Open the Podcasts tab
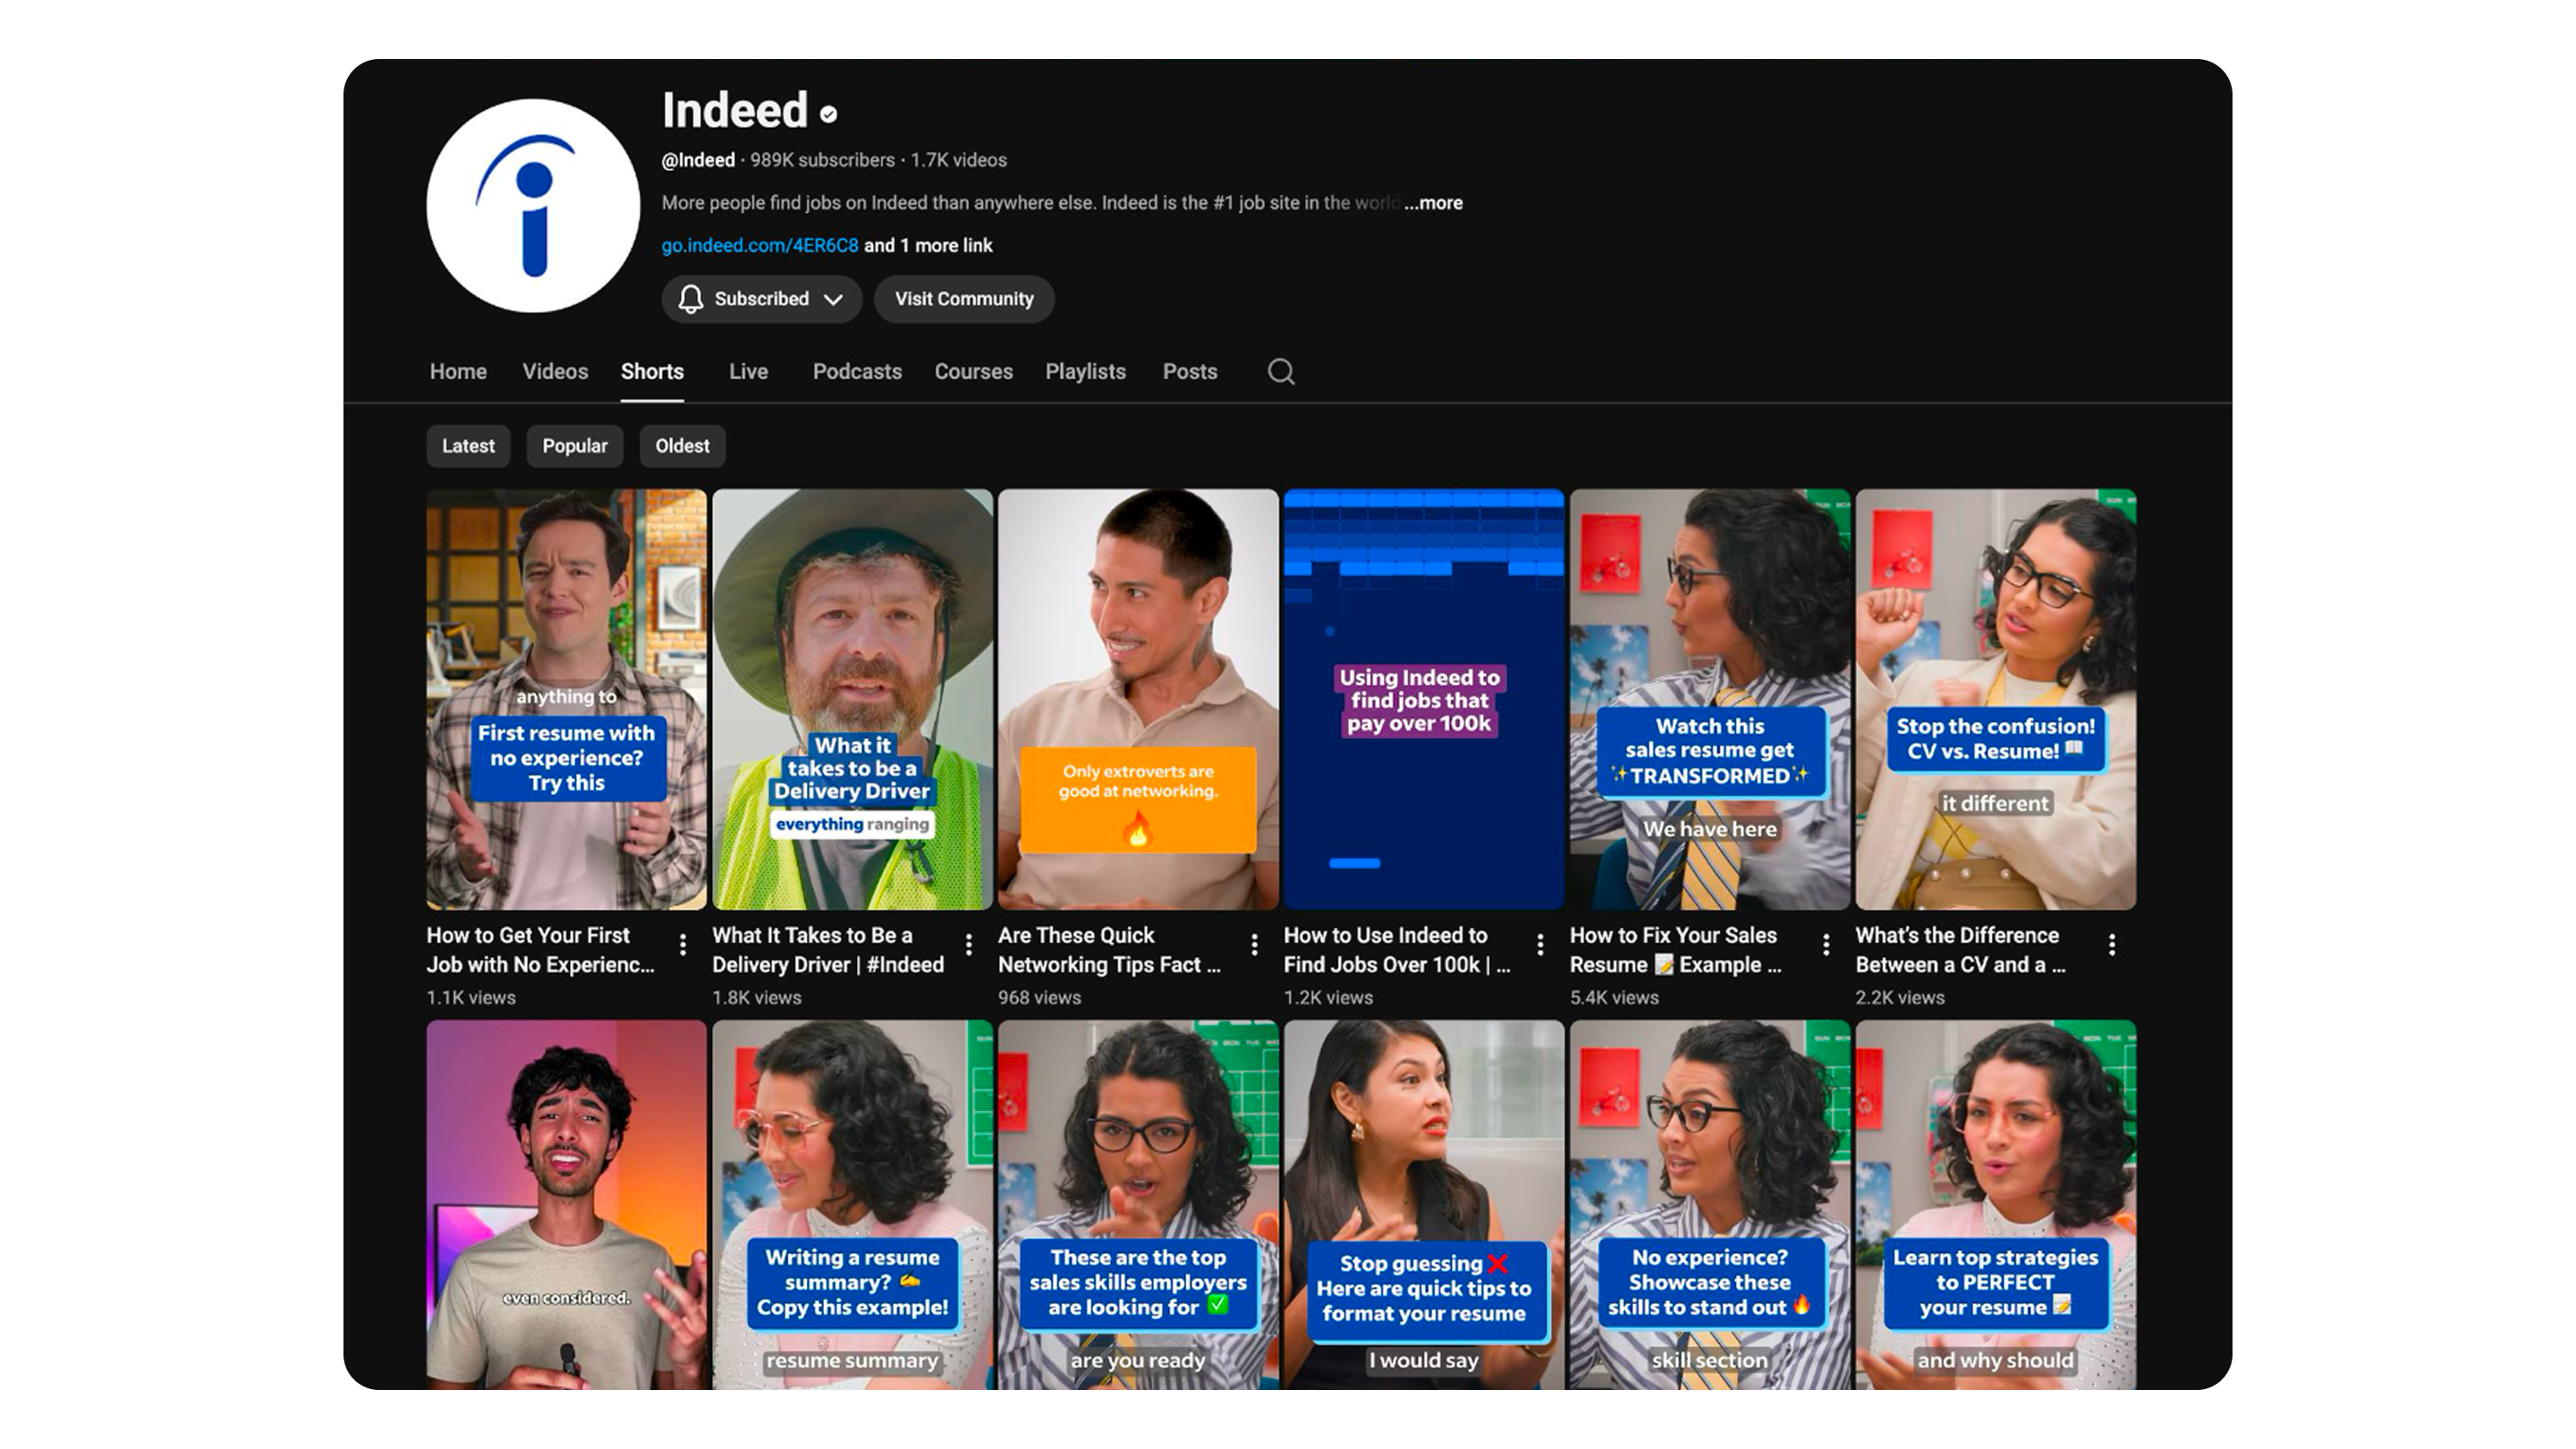The width and height of the screenshot is (2576, 1449). 857,372
